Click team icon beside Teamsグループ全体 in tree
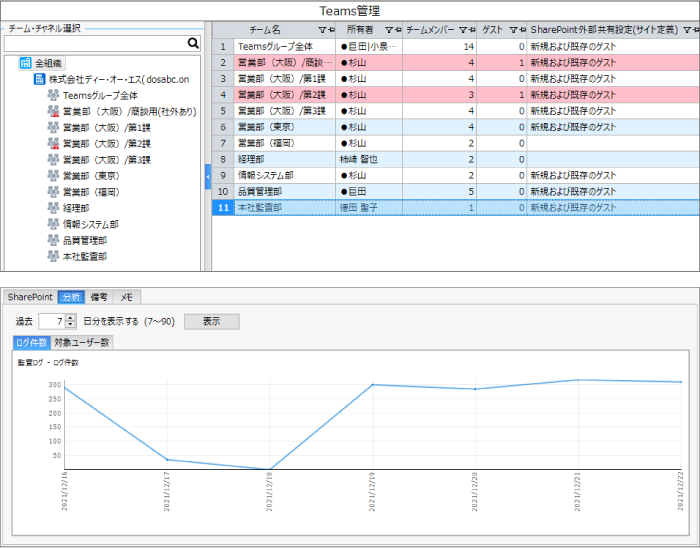 tap(53, 95)
